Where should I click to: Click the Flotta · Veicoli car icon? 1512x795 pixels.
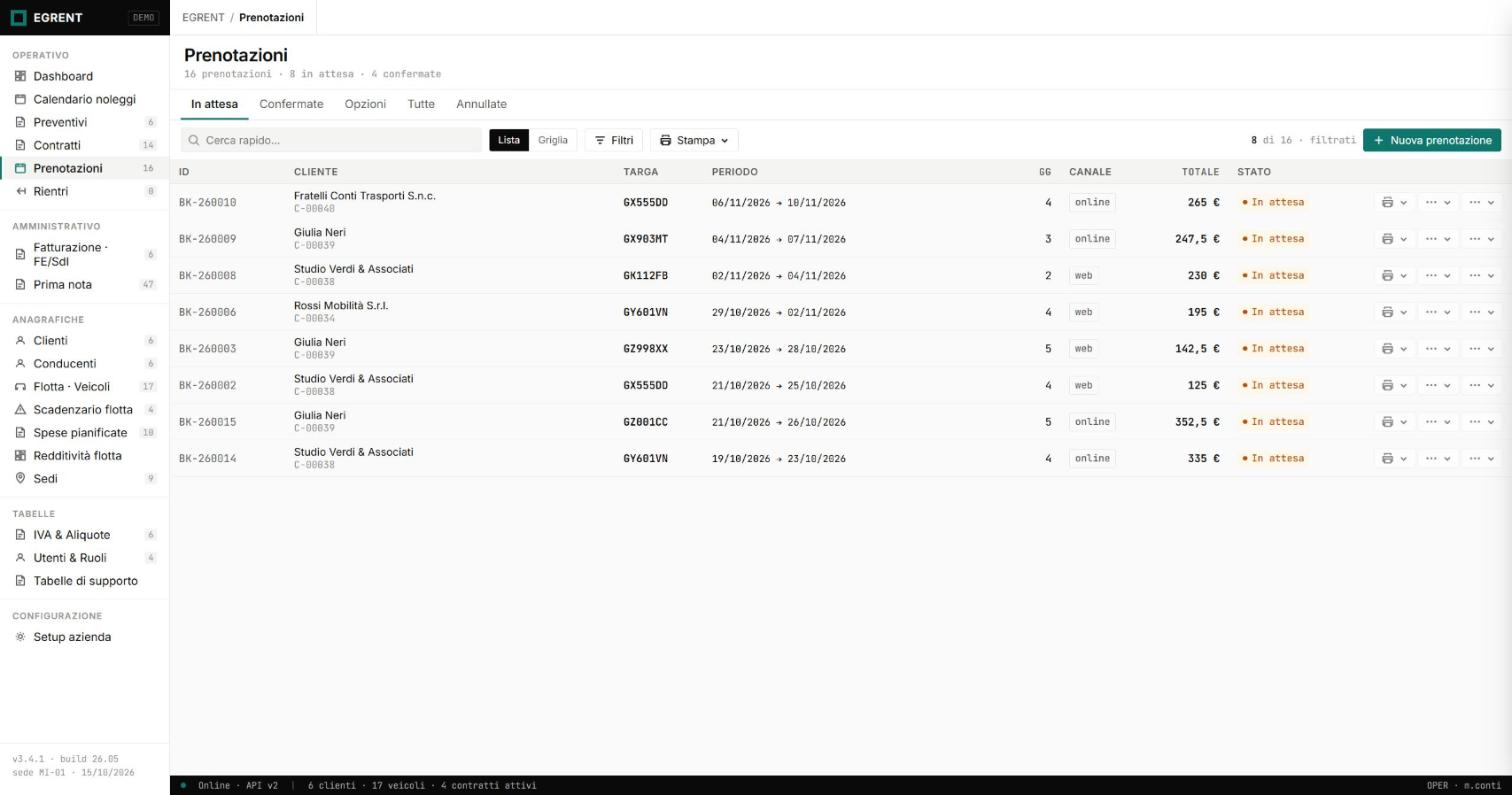pos(20,386)
